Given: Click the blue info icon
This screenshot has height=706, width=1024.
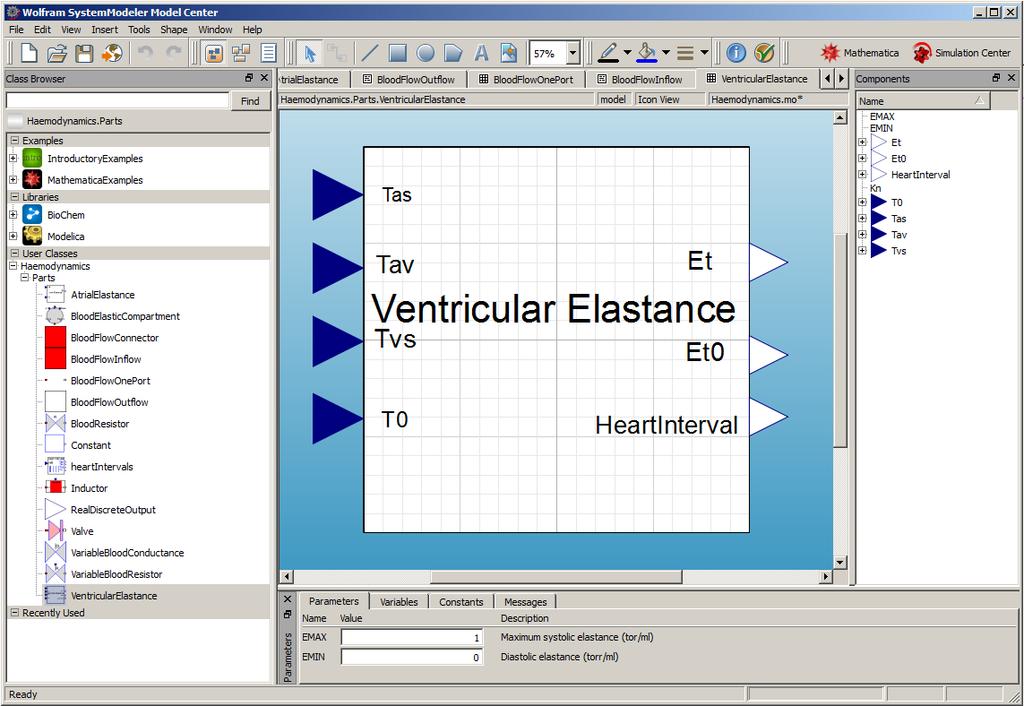Looking at the screenshot, I should (x=736, y=53).
